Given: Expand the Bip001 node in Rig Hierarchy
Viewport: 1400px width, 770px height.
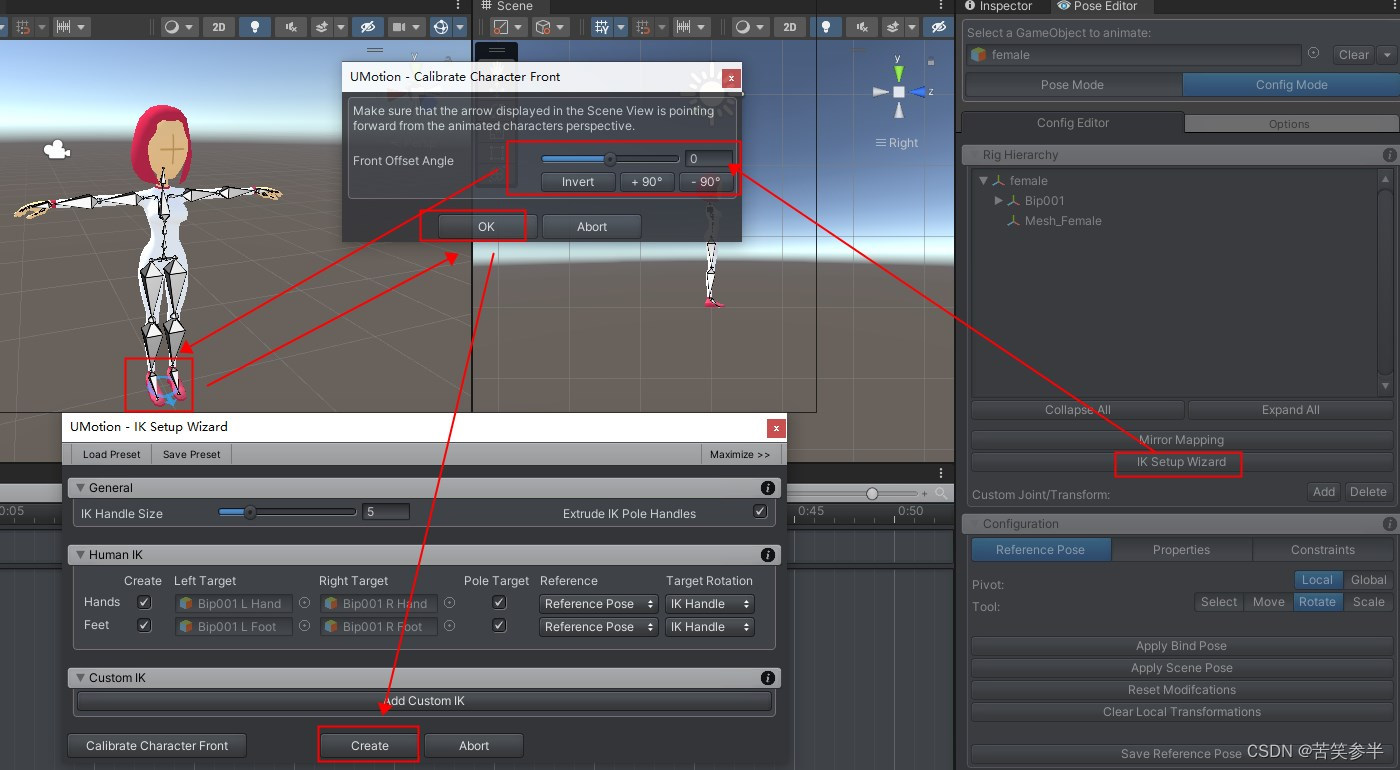Looking at the screenshot, I should 996,200.
